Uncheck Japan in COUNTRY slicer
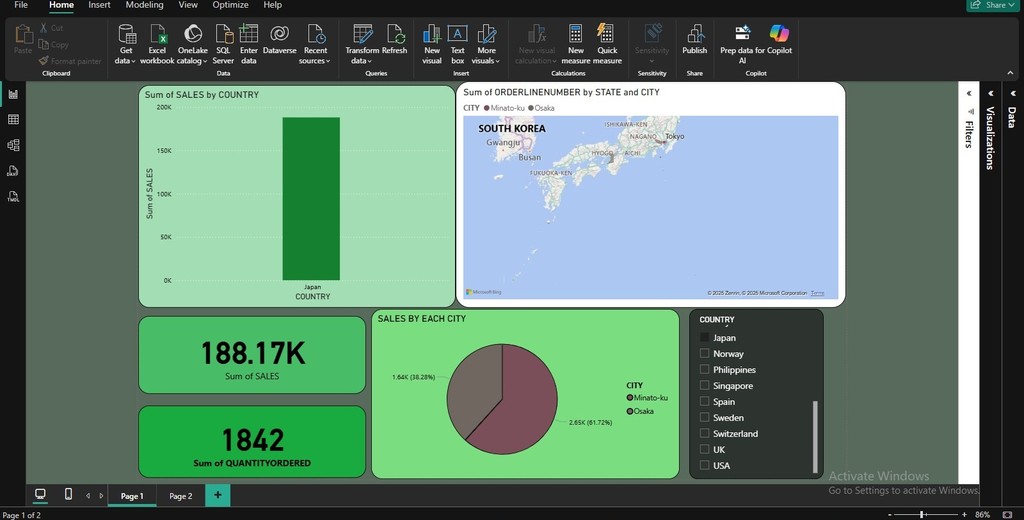Image resolution: width=1024 pixels, height=520 pixels. tap(705, 337)
